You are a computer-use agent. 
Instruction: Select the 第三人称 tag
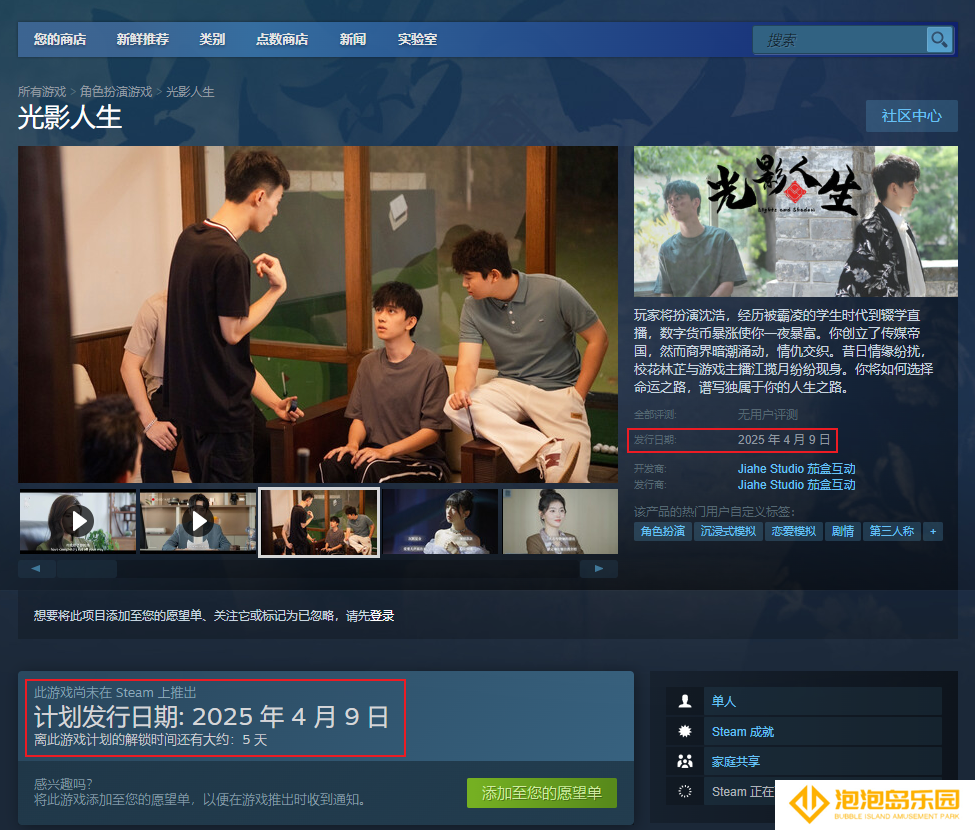click(x=892, y=532)
